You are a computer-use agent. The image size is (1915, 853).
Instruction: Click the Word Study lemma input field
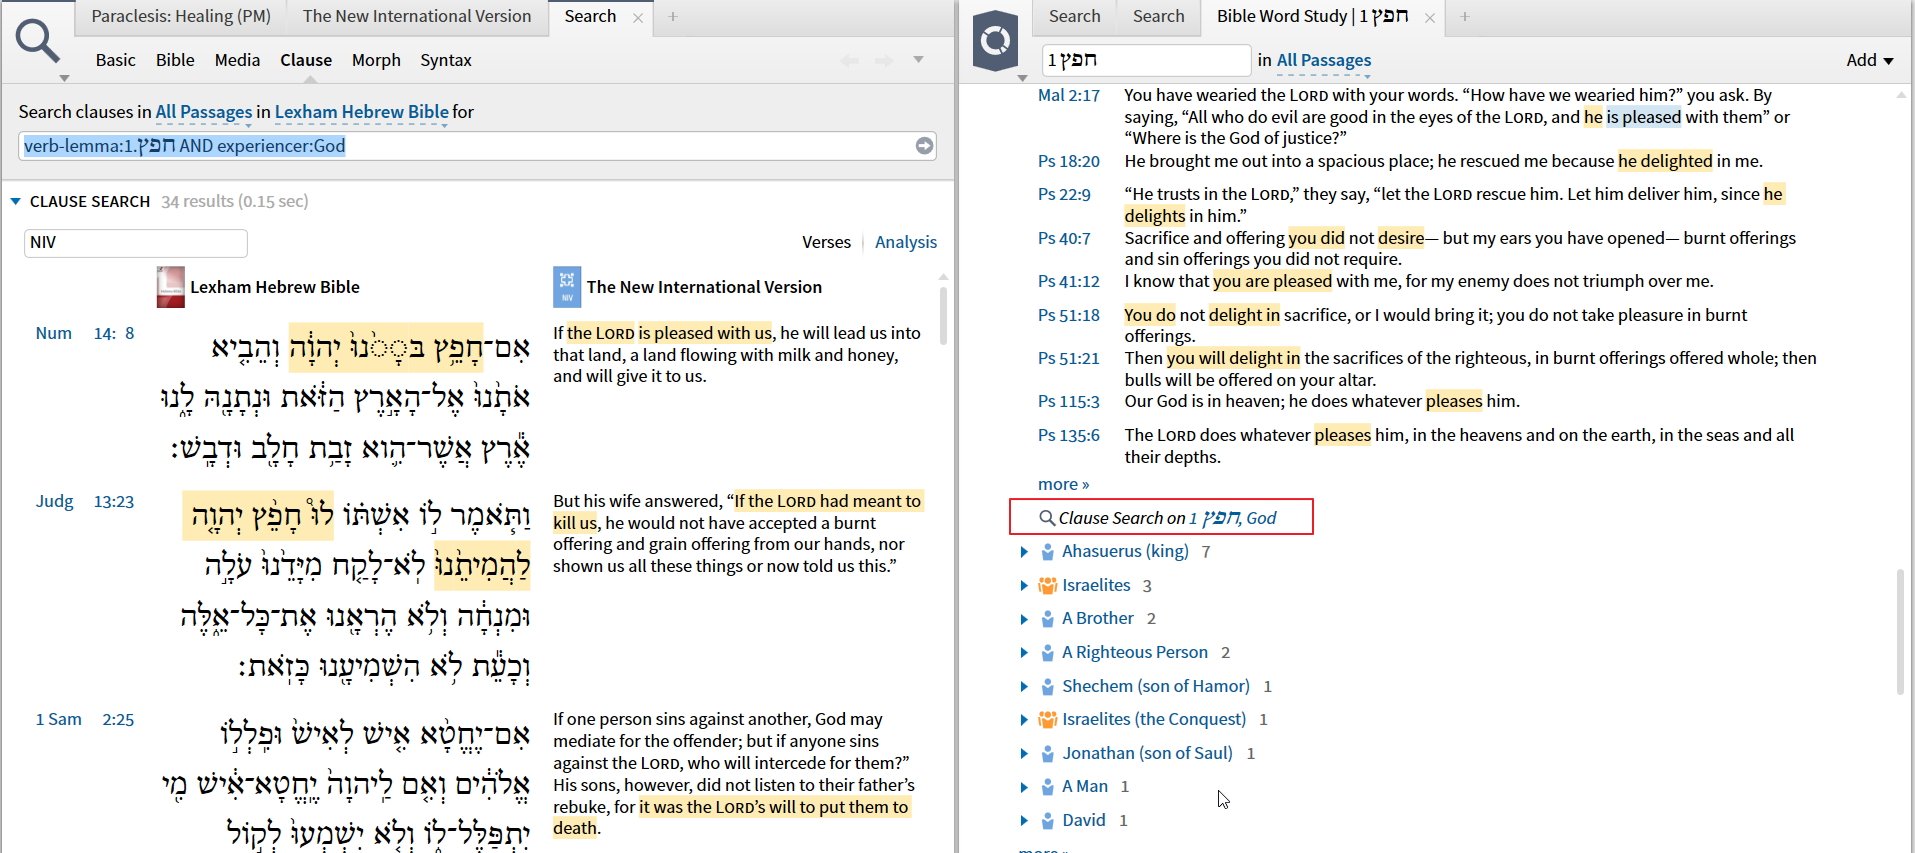[1146, 60]
